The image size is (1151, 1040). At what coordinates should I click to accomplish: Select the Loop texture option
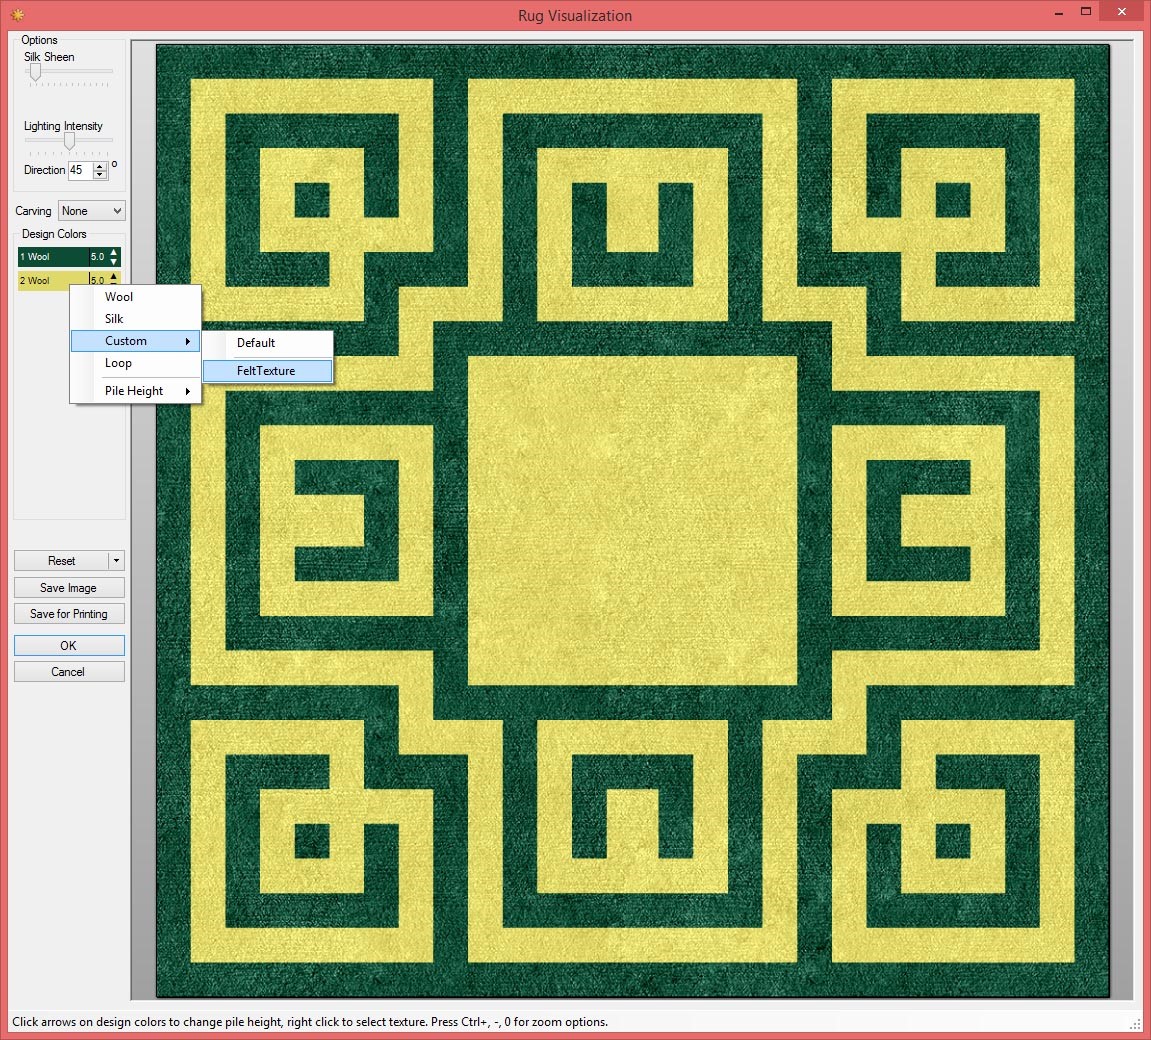pyautogui.click(x=118, y=363)
